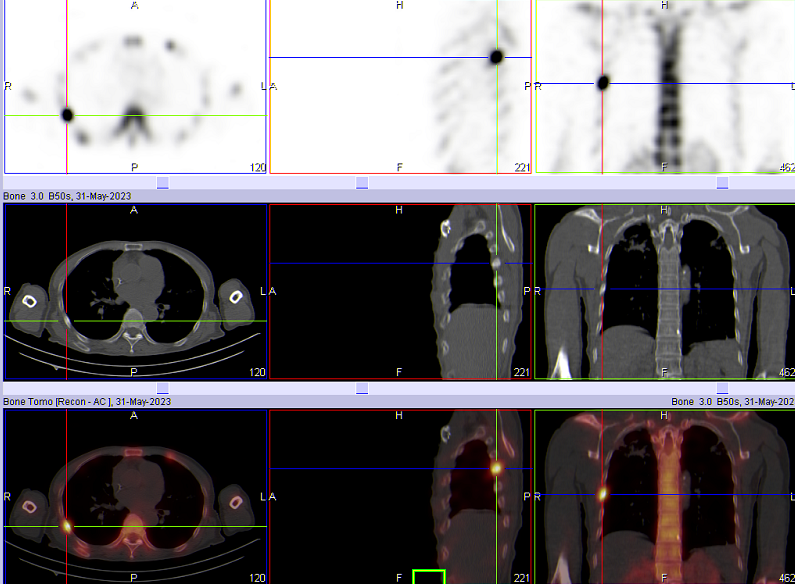Click slice number 120 in the axial CT view
The width and height of the screenshot is (795, 584).
[257, 372]
